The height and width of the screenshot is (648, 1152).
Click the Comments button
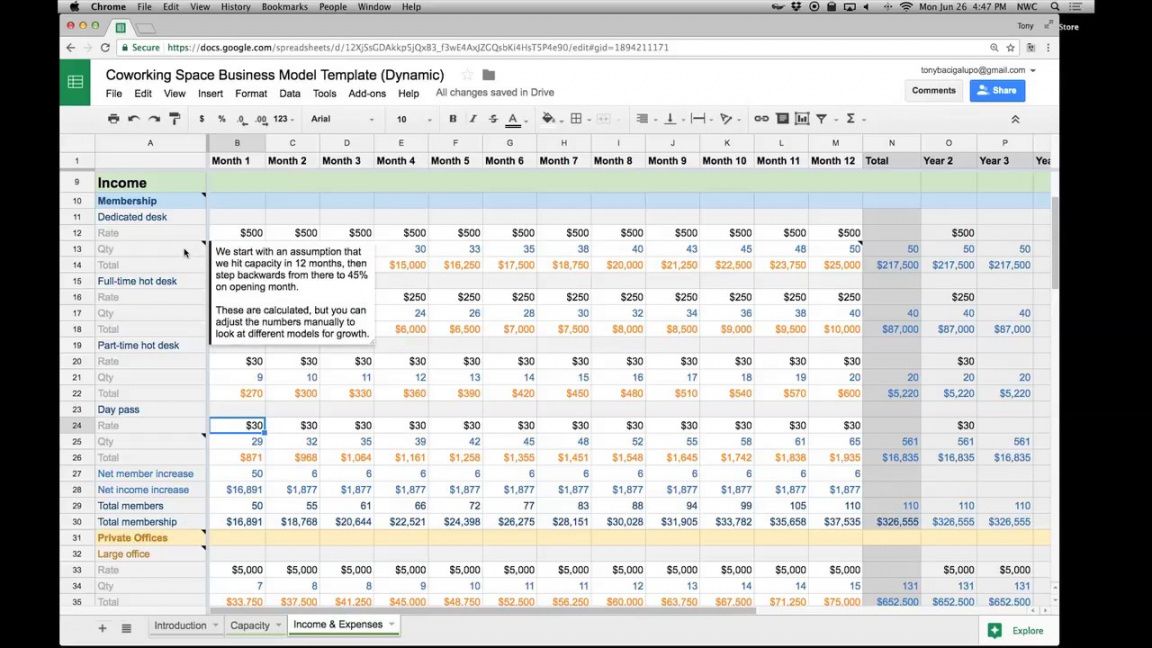[x=933, y=90]
